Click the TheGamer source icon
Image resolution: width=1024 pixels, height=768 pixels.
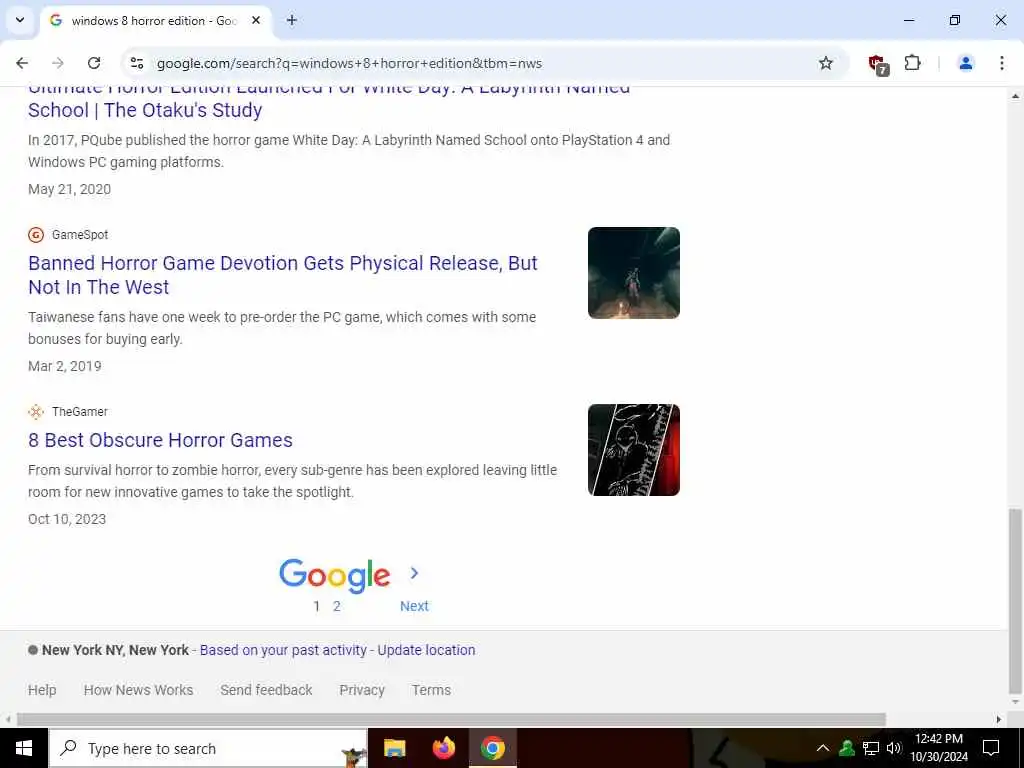coord(36,411)
